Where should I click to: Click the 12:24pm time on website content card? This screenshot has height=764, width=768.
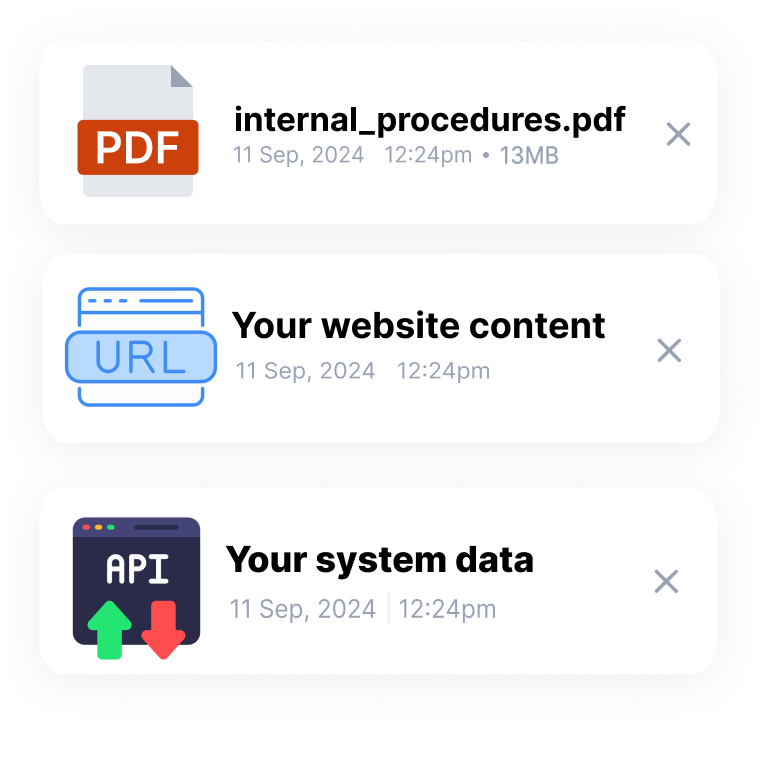coord(443,371)
